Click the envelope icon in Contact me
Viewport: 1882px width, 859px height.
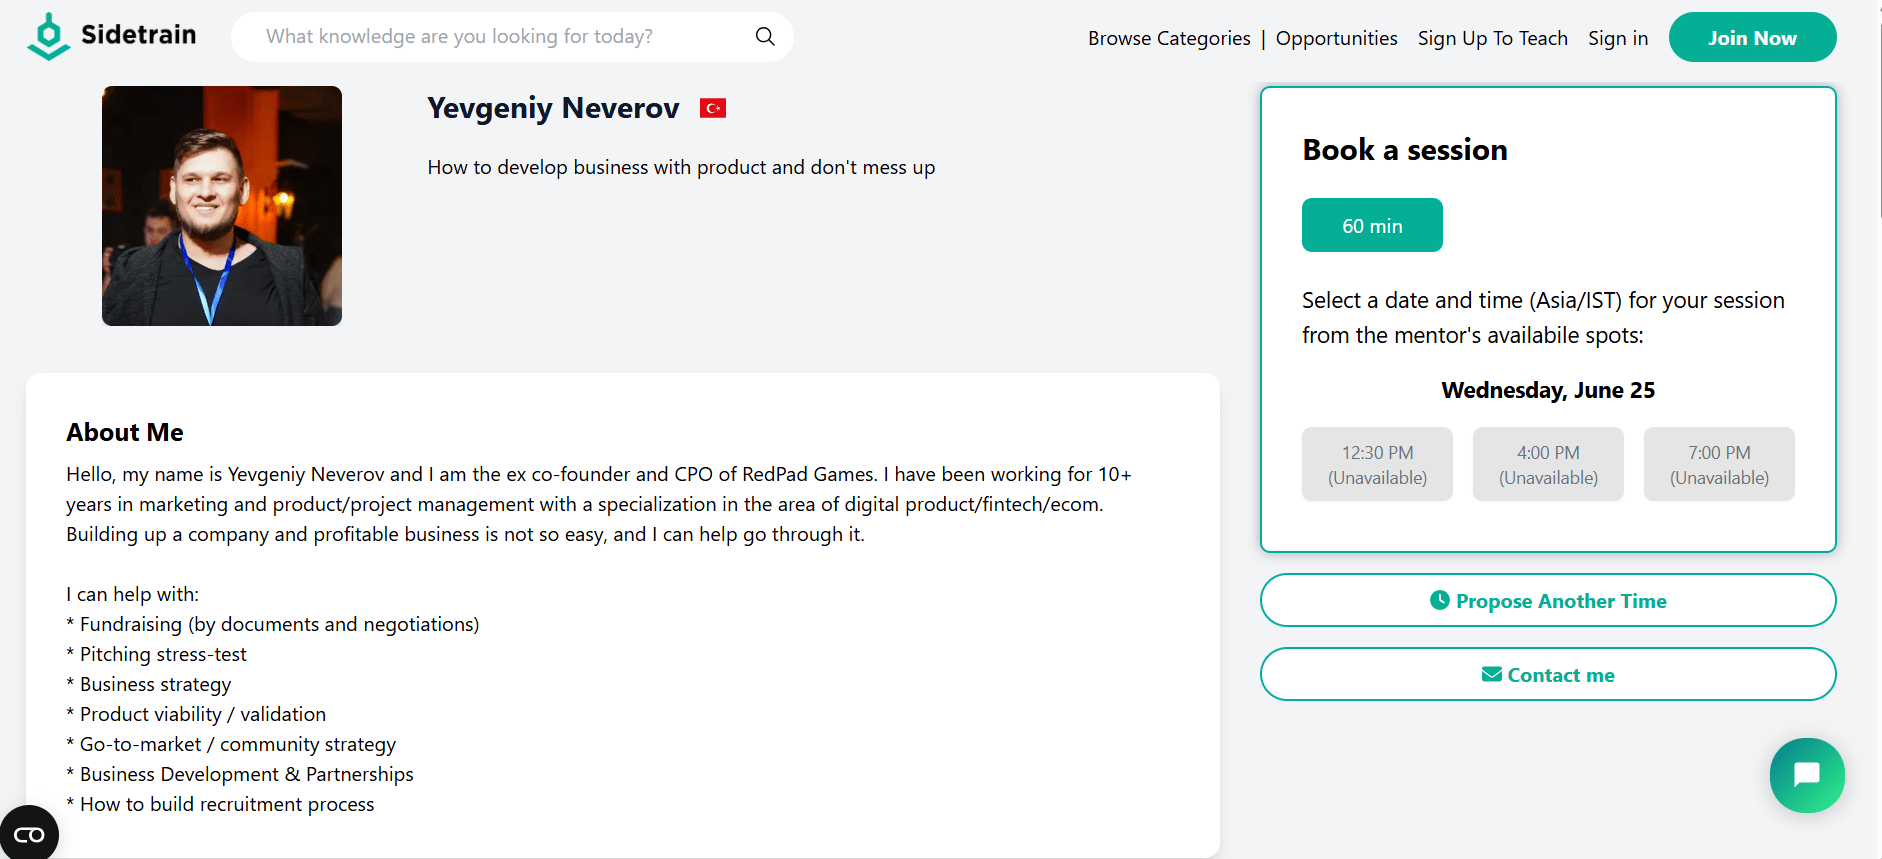[1491, 674]
